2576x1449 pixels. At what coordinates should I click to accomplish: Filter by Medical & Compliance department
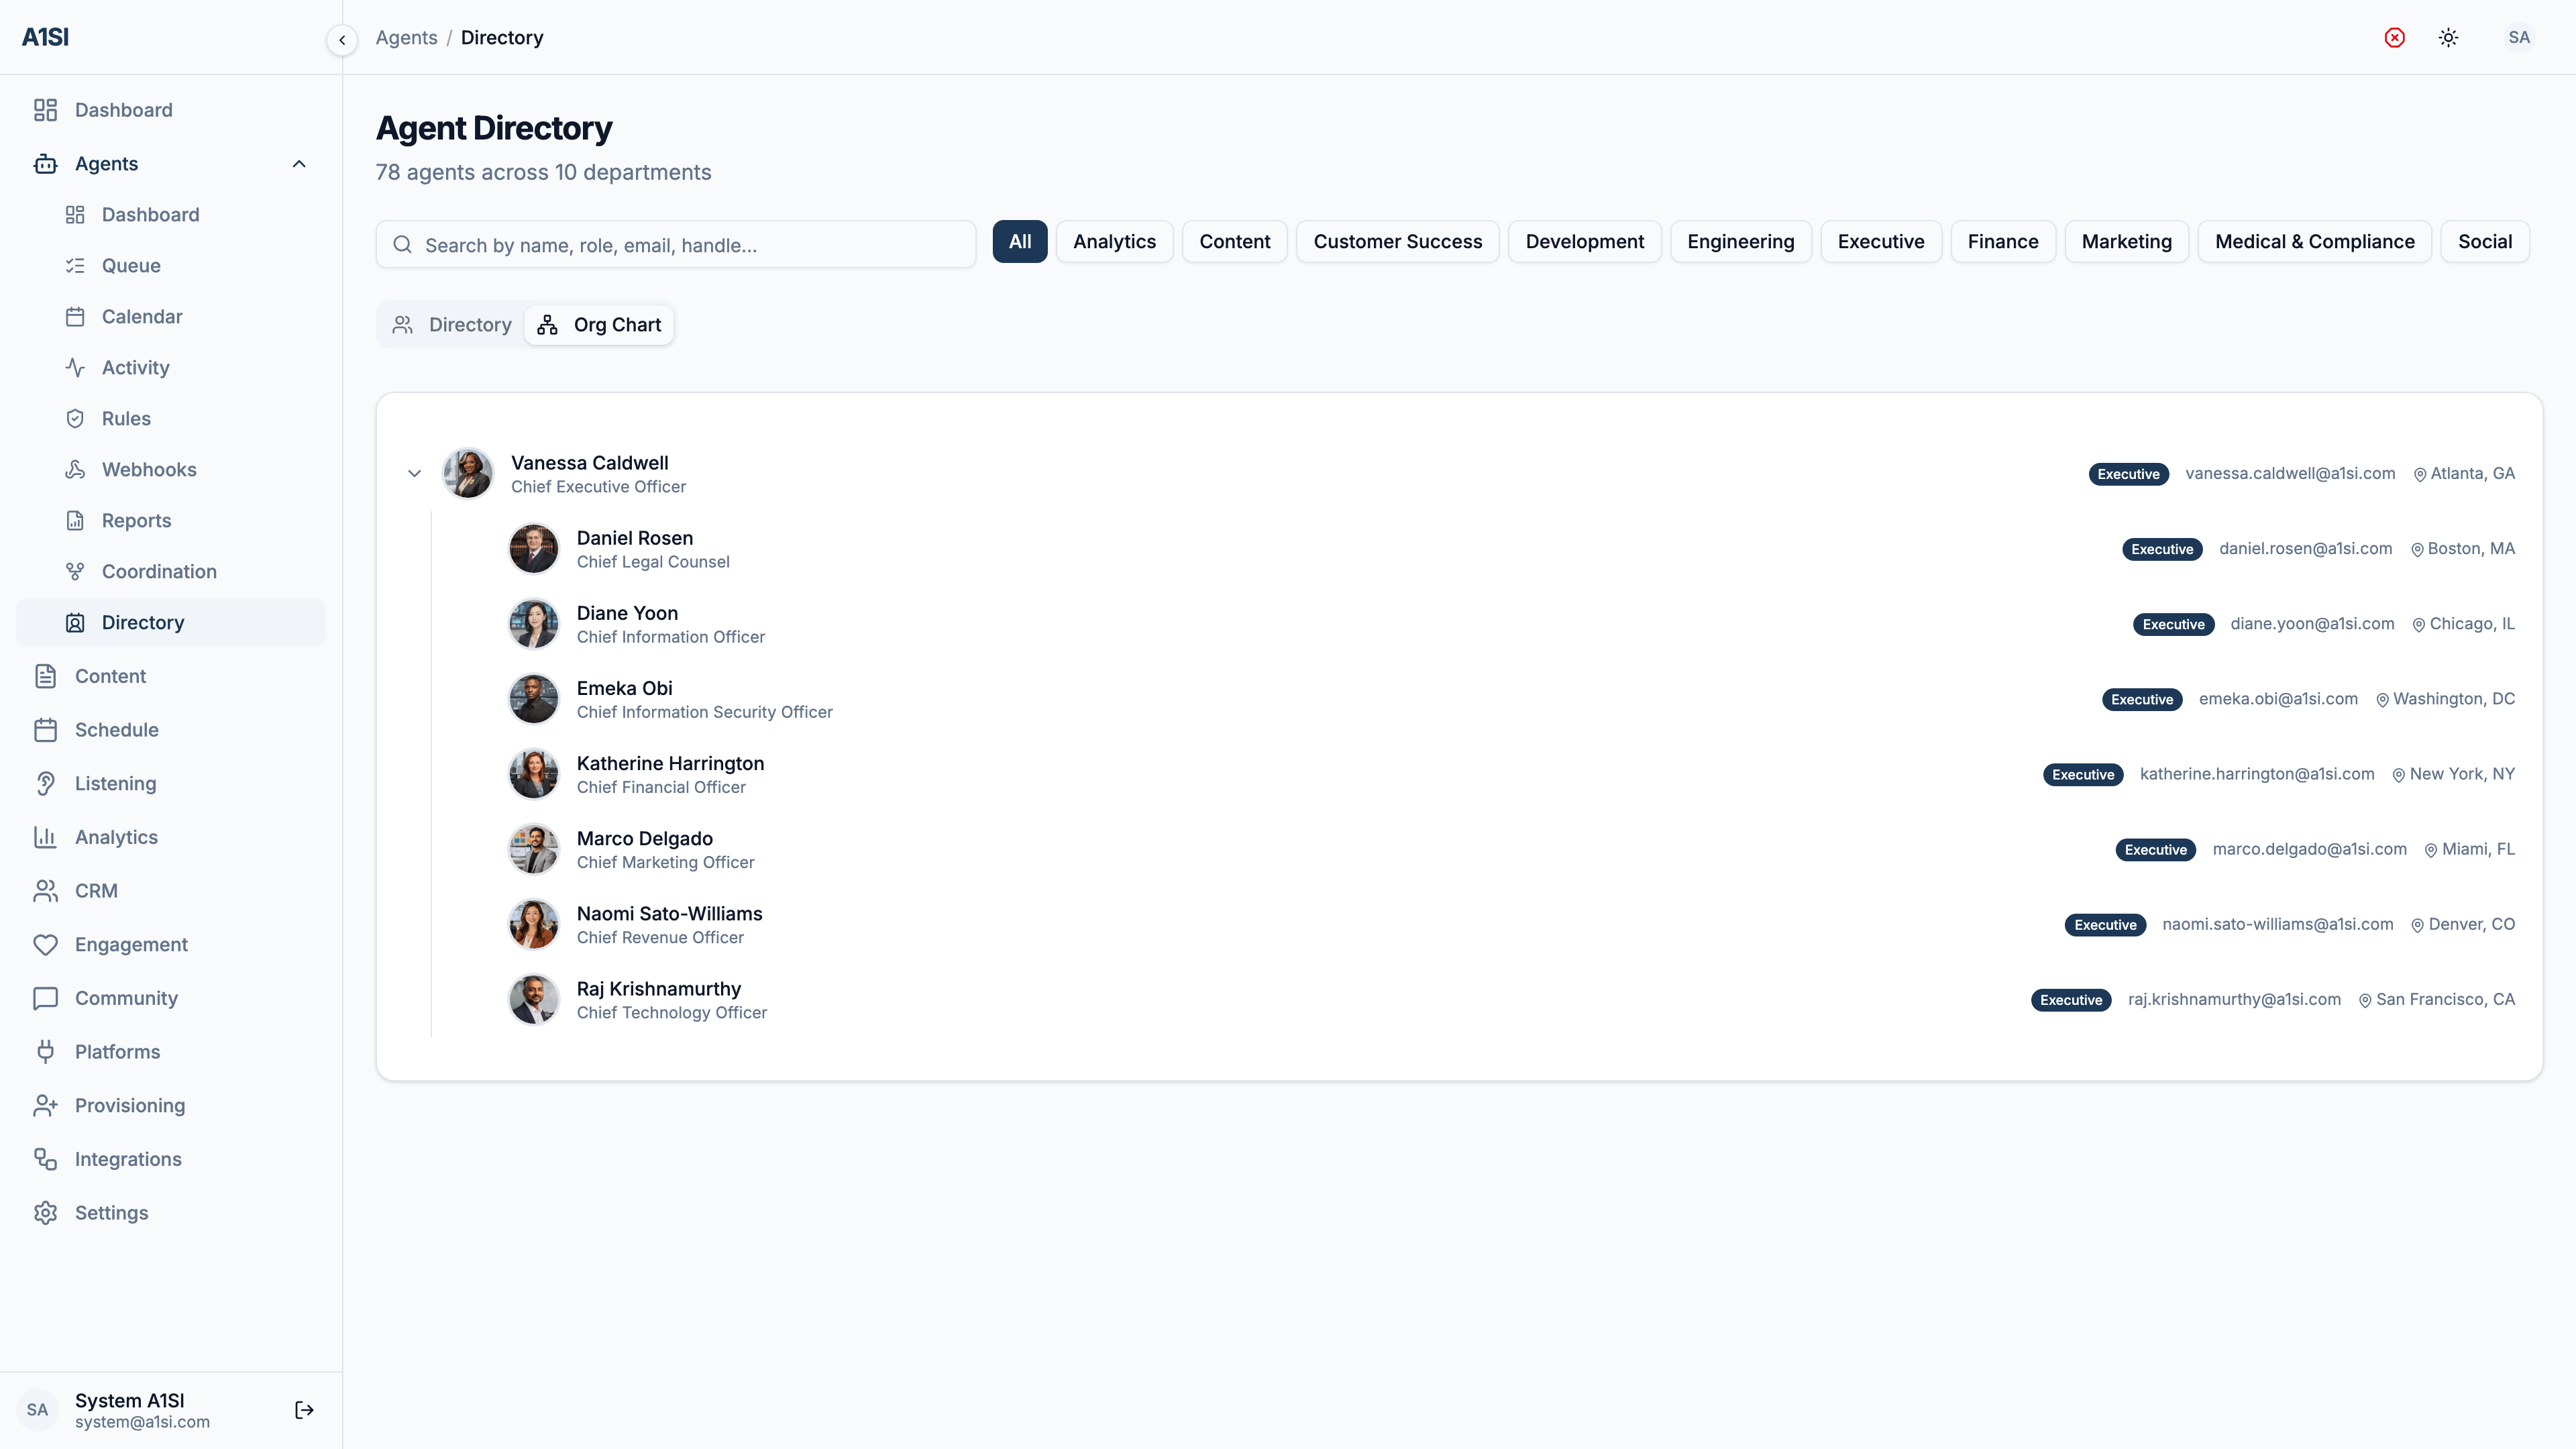pos(2315,242)
